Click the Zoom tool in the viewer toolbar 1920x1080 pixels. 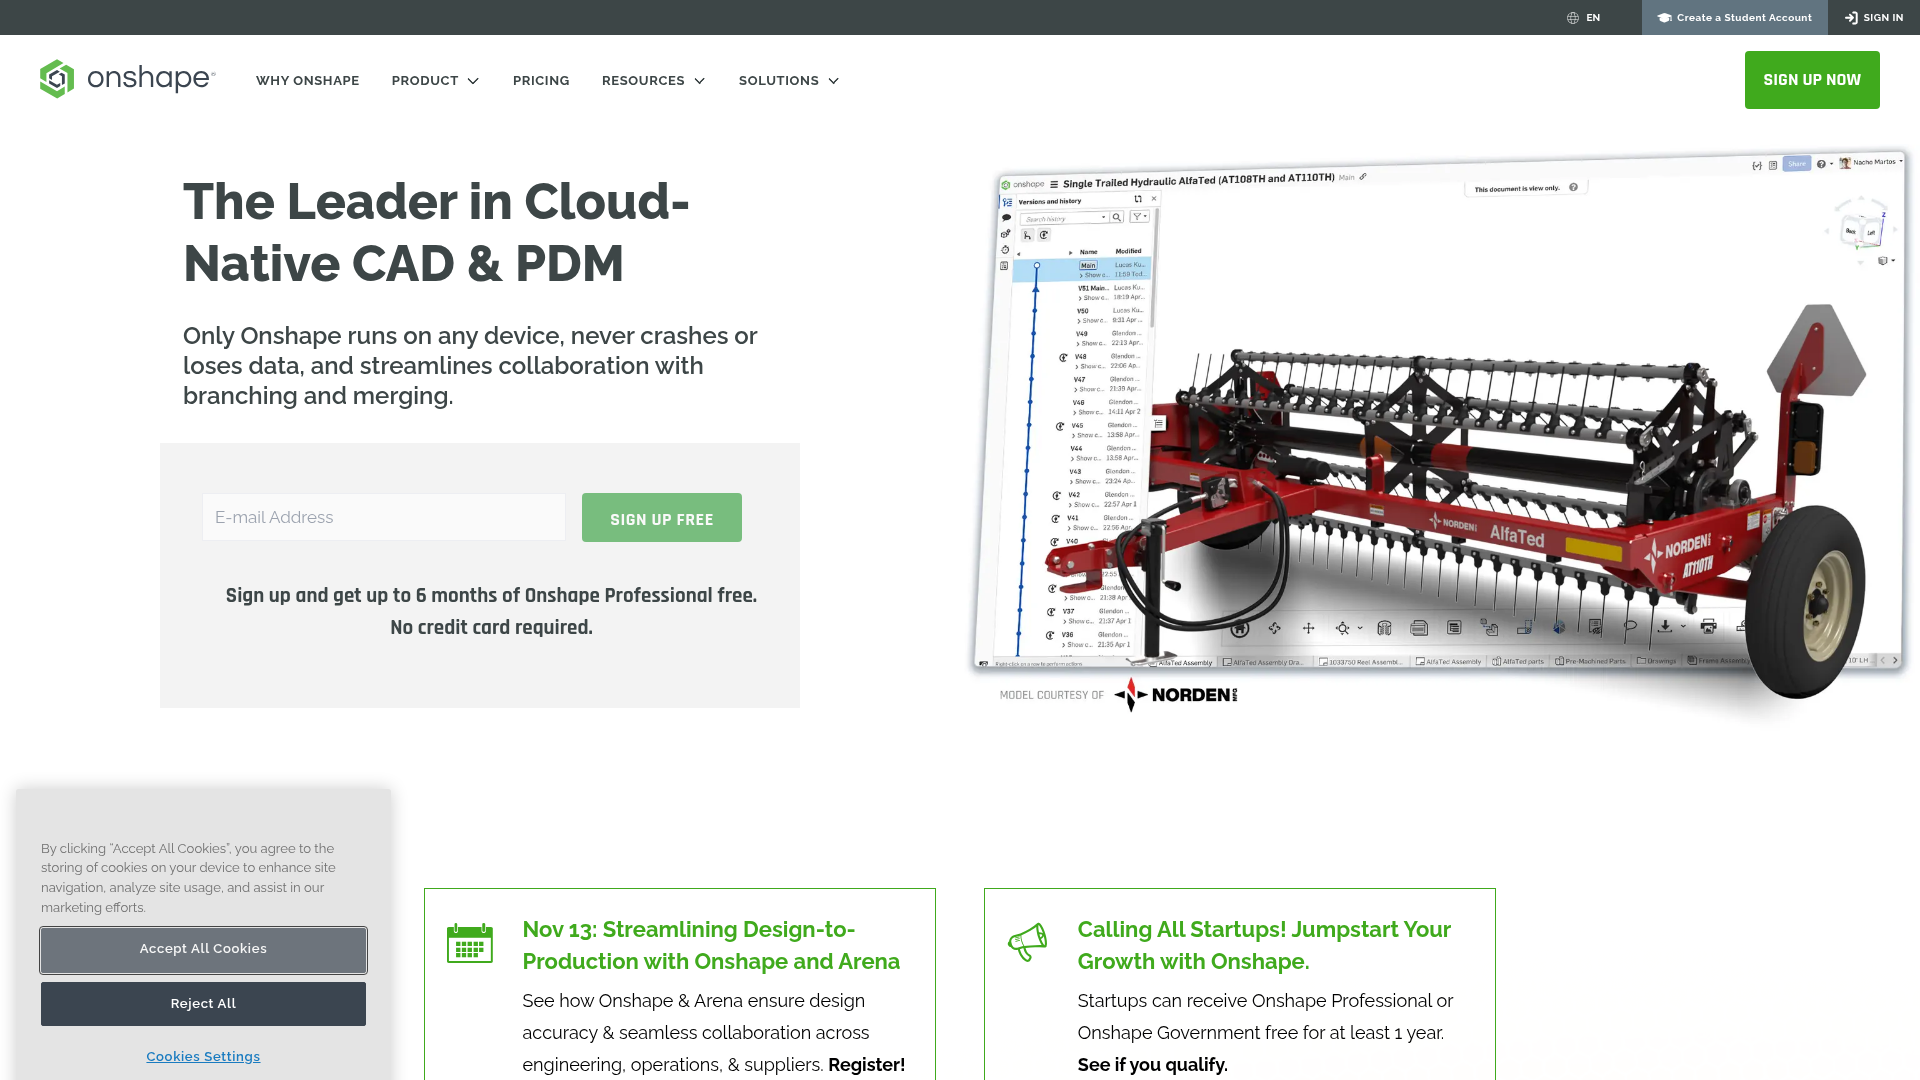pos(1343,628)
